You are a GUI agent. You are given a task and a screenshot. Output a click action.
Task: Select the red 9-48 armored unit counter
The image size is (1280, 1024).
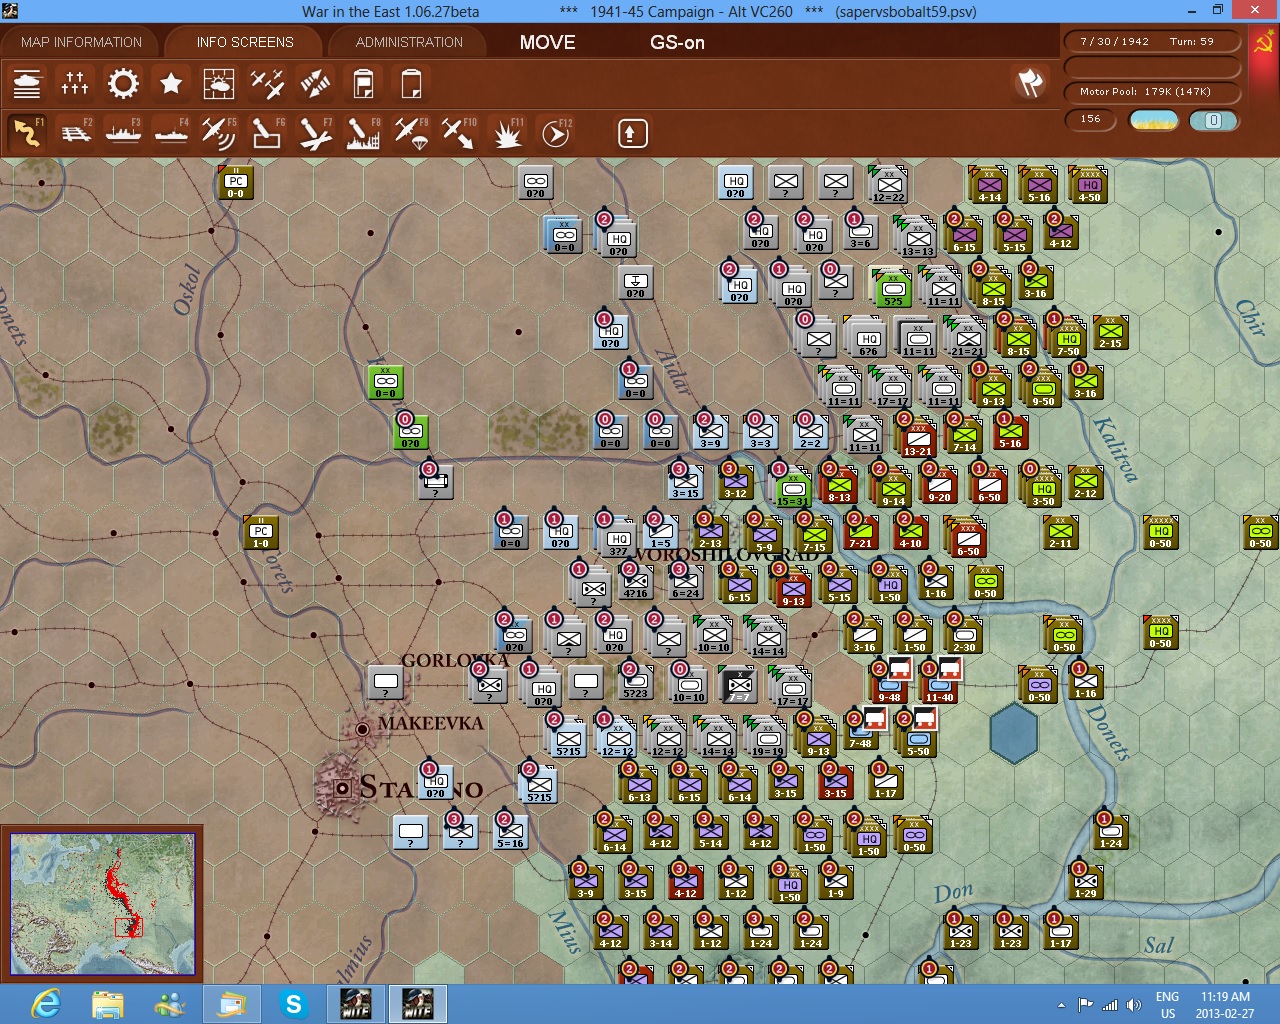889,687
